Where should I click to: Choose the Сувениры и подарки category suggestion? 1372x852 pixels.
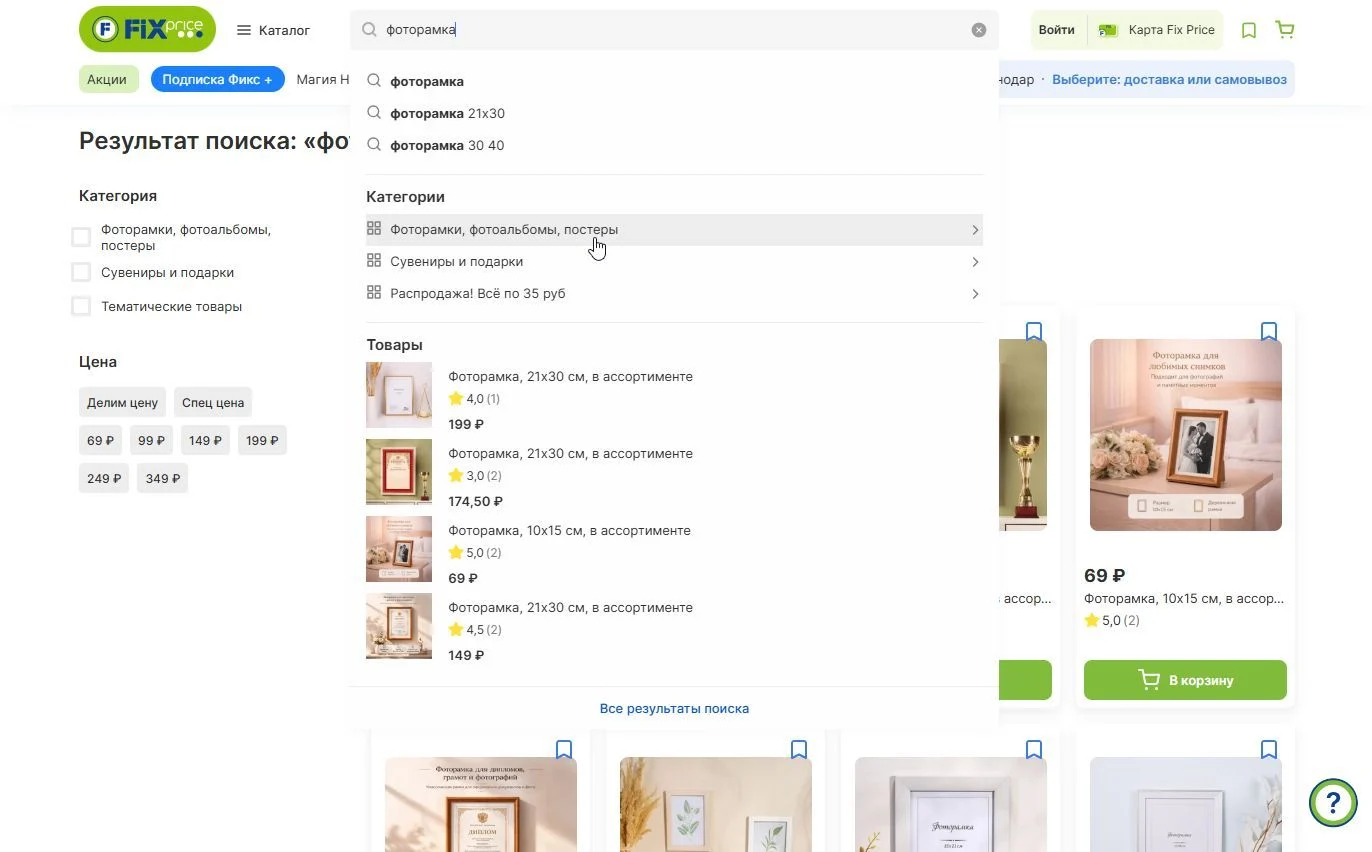(x=674, y=262)
